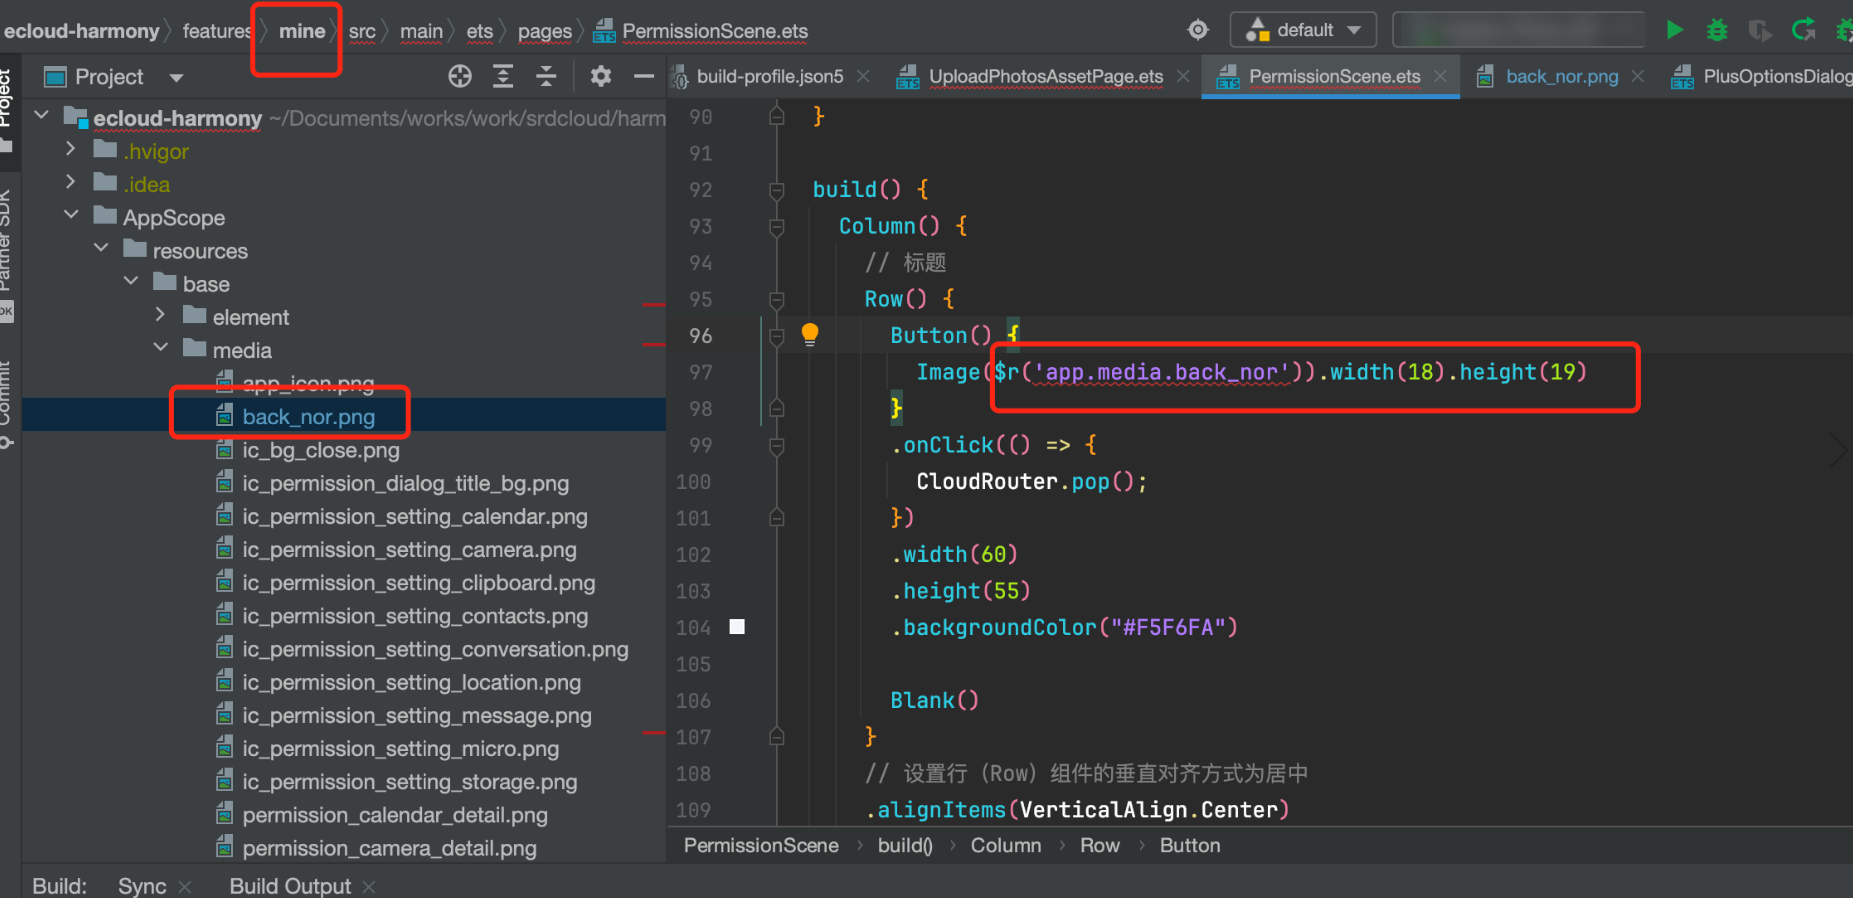This screenshot has height=898, width=1853.
Task: Close the UploadPhotosAssetPage.ets tab
Action: [1183, 76]
